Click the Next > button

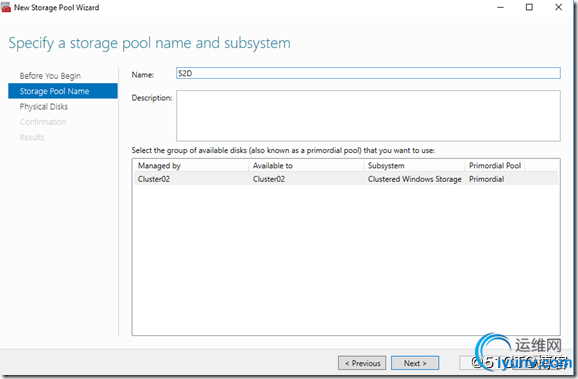(x=415, y=363)
